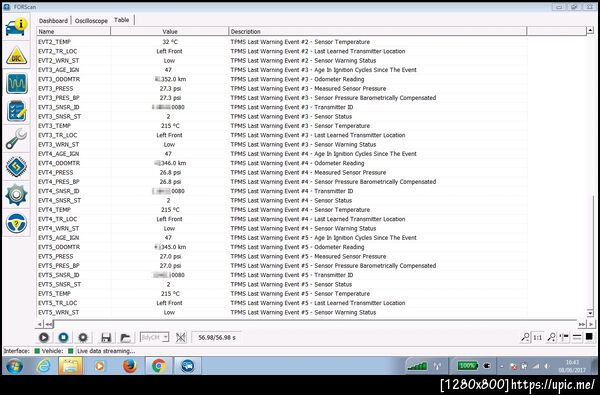600x395 pixels.
Task: Open the Tests checklist section
Action: [16, 111]
